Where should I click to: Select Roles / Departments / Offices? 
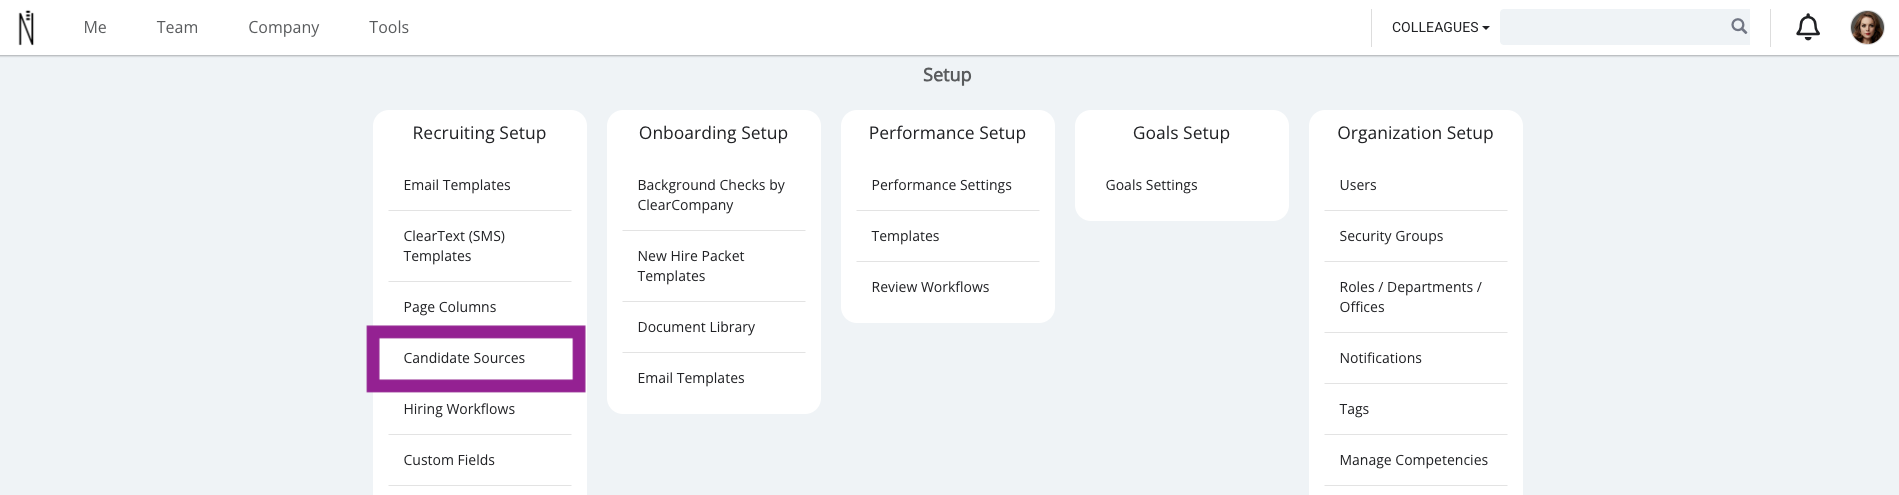pyautogui.click(x=1410, y=297)
